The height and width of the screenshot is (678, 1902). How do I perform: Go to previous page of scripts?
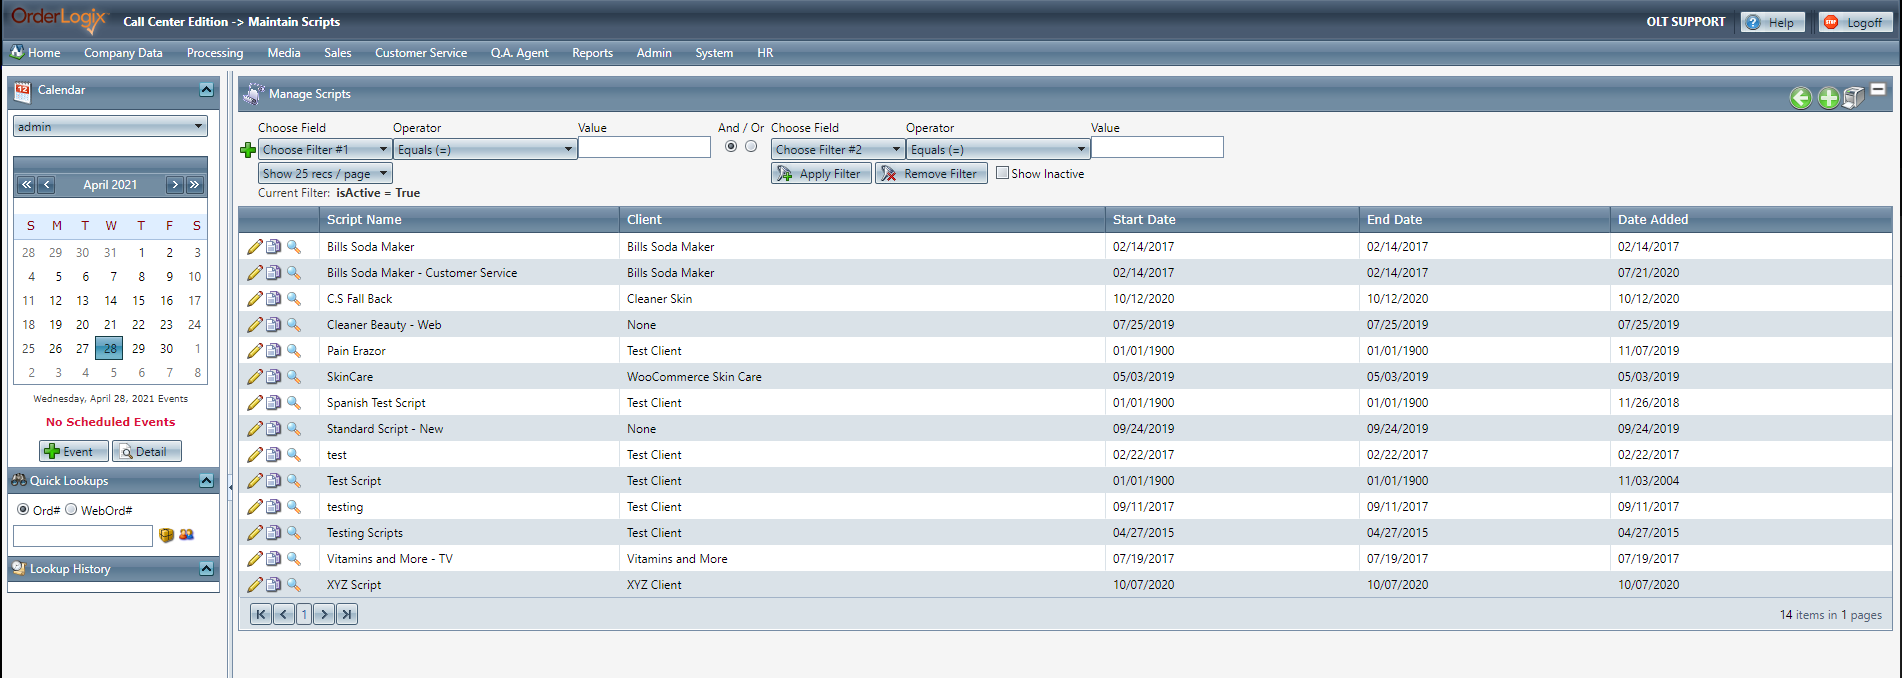coord(284,614)
